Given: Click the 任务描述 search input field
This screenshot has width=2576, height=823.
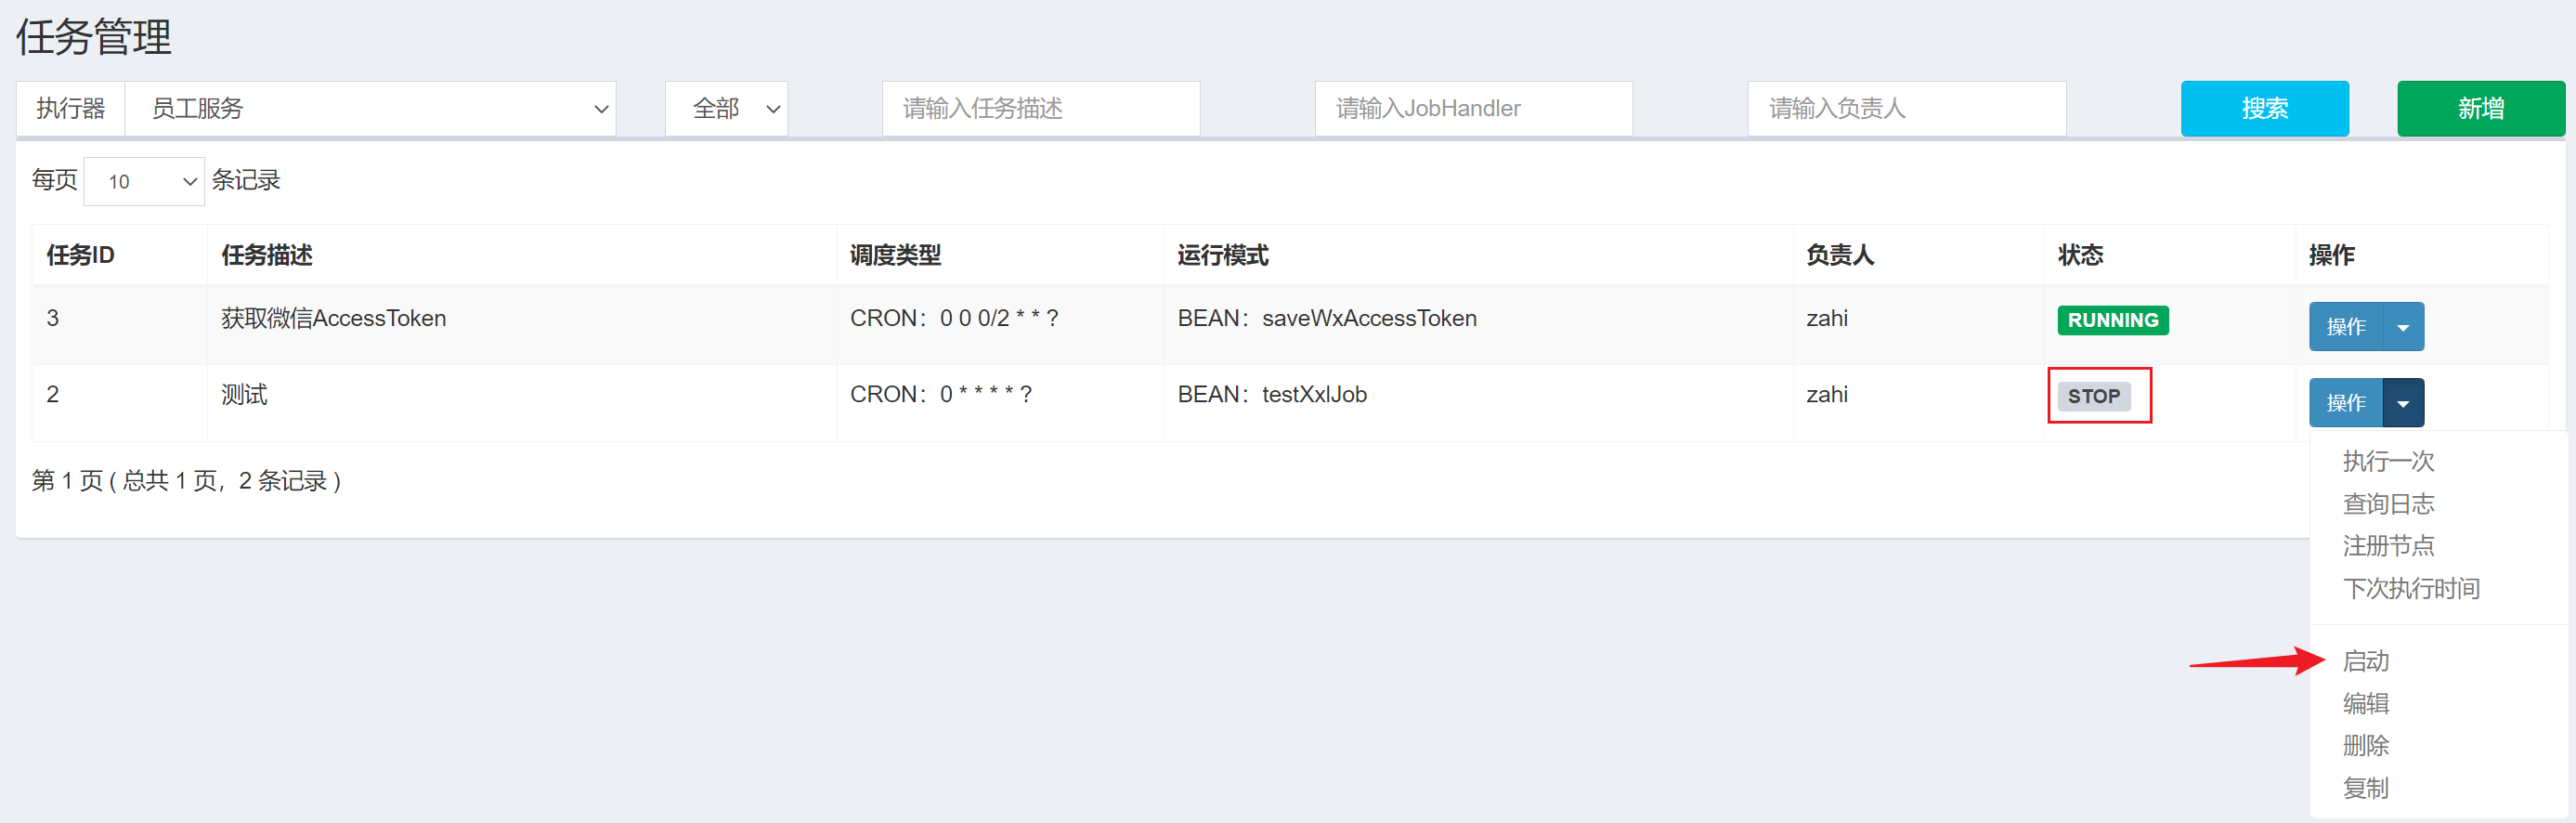Looking at the screenshot, I should click(x=1040, y=108).
